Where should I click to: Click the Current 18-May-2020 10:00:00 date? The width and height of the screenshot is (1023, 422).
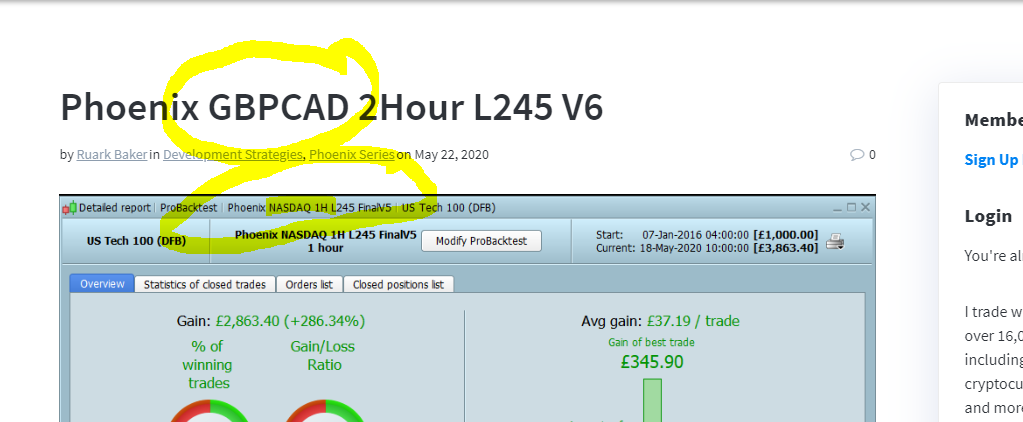point(696,248)
